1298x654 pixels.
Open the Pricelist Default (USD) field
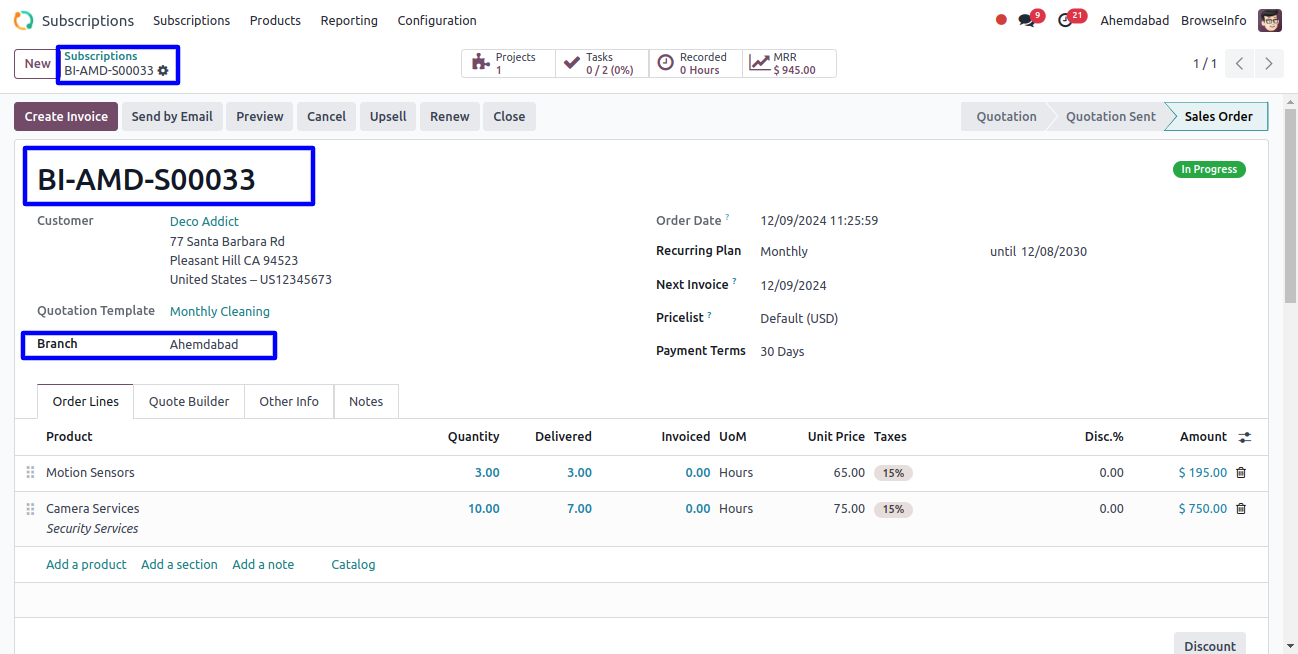(x=860, y=319)
